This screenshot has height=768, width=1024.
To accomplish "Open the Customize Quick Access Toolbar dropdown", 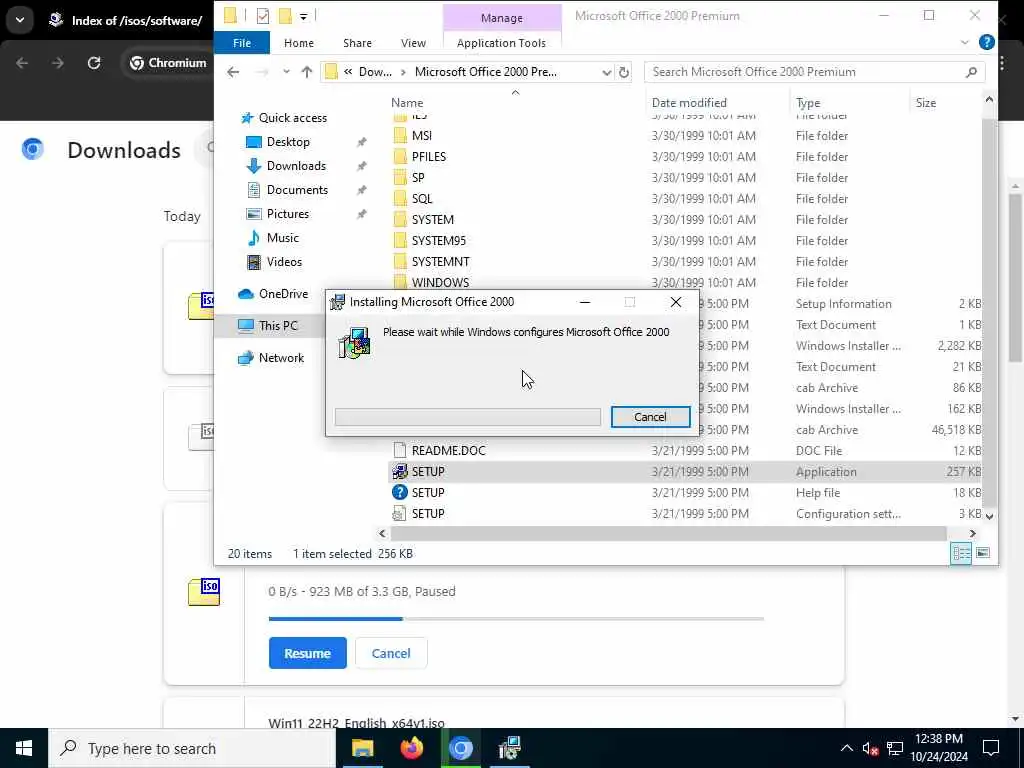I will tap(304, 16).
